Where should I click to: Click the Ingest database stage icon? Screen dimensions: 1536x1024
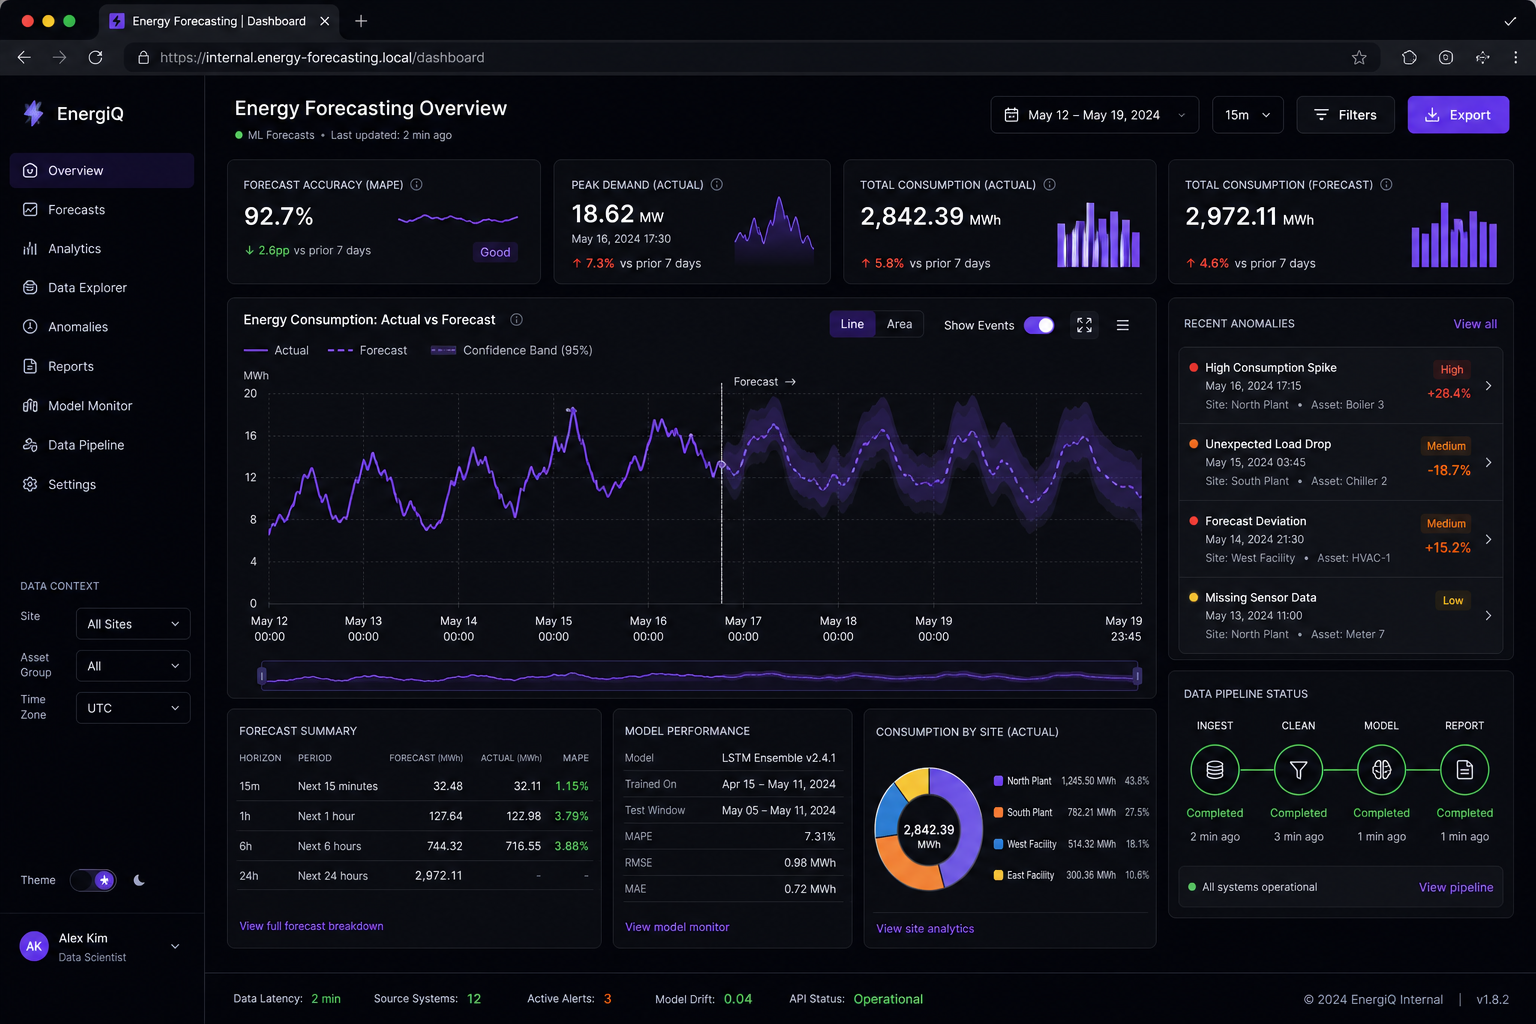[1215, 770]
